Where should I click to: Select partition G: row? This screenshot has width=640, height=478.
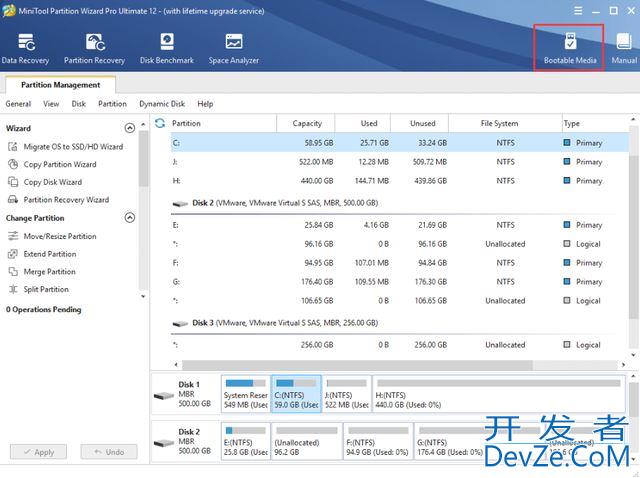click(x=400, y=282)
